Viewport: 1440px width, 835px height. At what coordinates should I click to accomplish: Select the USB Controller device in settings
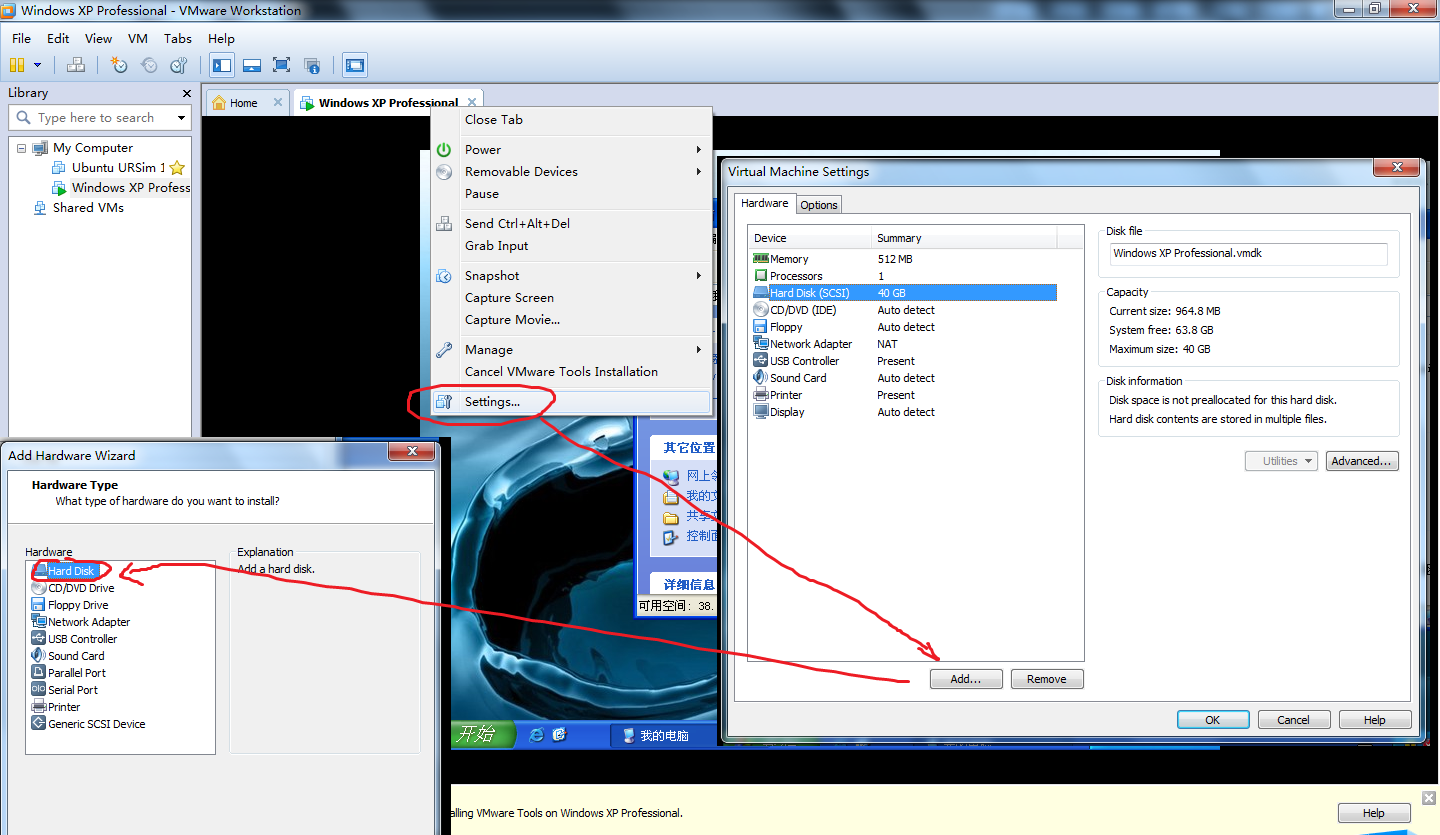coord(904,361)
